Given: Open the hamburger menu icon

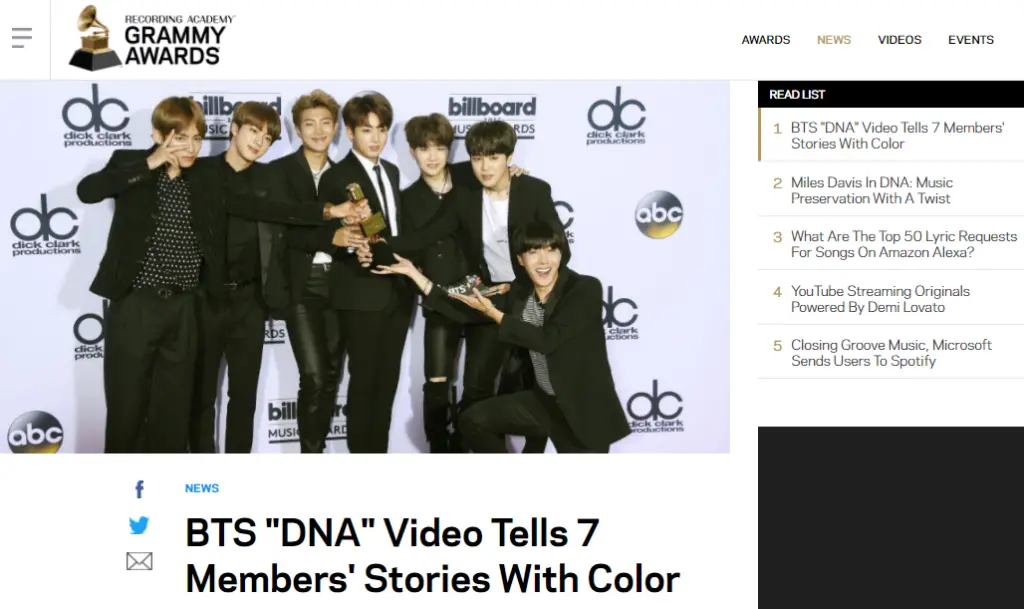Looking at the screenshot, I should coord(22,38).
